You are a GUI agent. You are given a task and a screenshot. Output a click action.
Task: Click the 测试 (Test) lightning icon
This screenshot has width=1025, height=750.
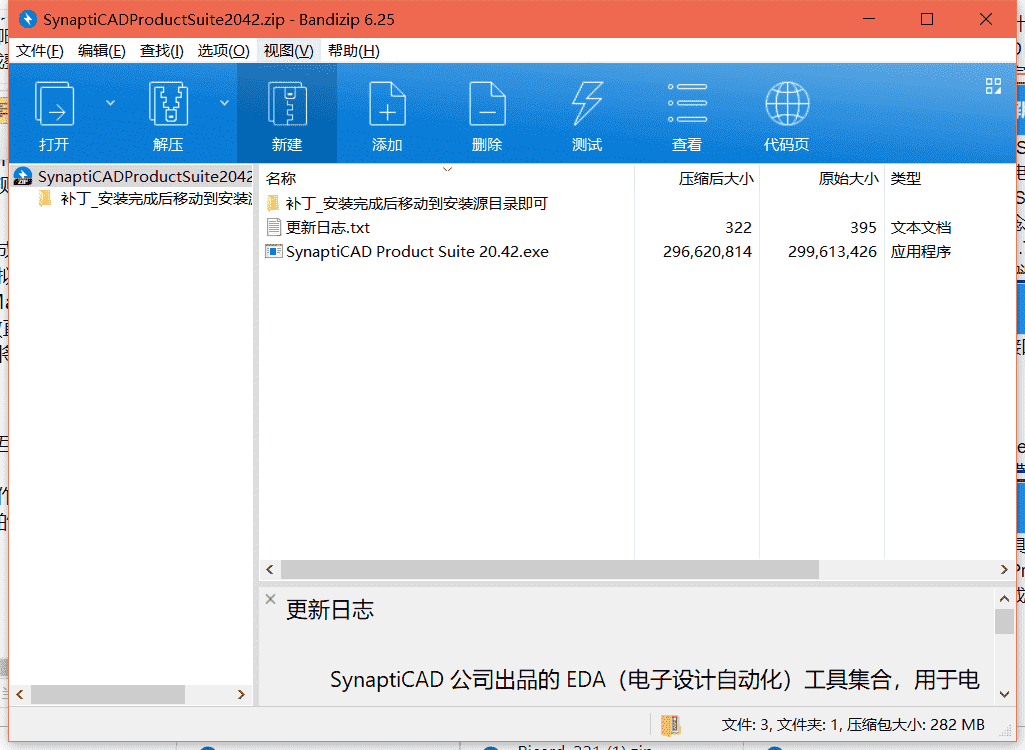click(x=587, y=103)
